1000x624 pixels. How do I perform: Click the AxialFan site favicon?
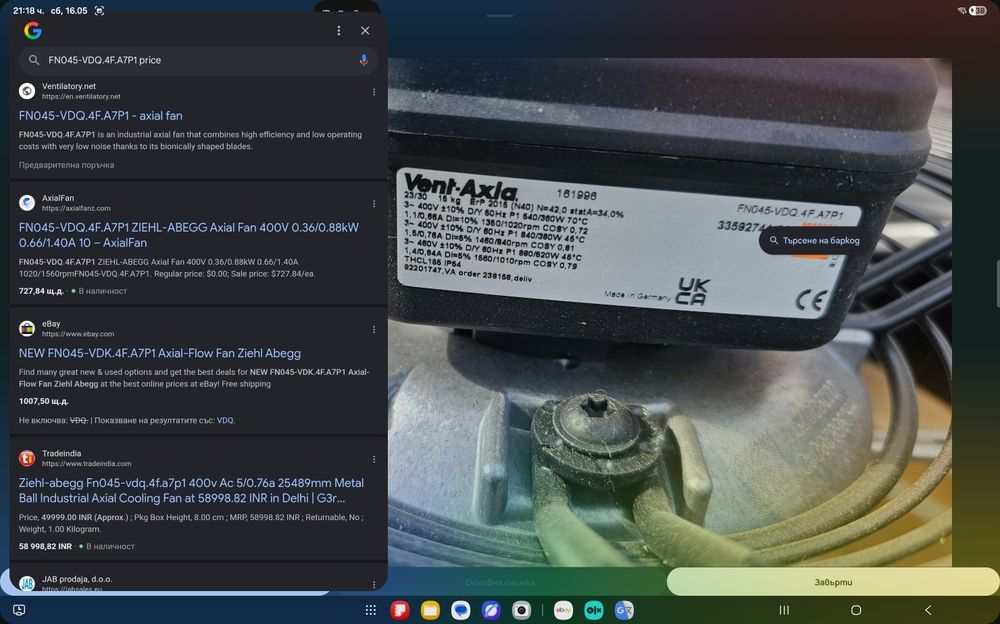click(x=27, y=202)
